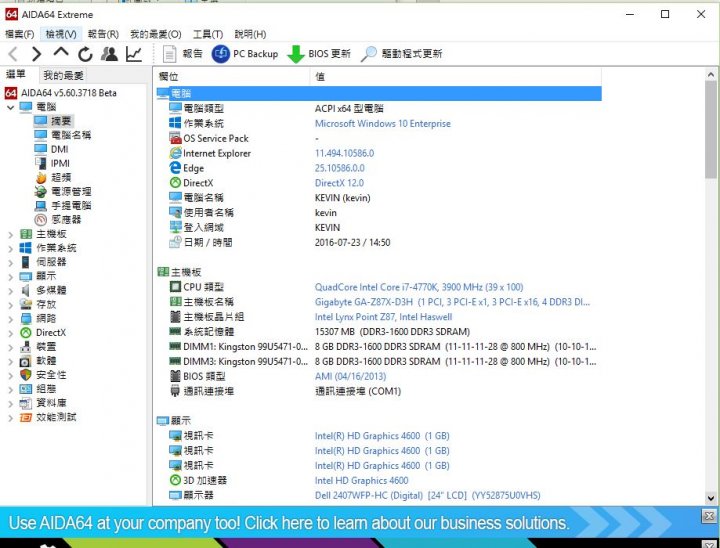Open the 說明(H) menu
720x548 pixels.
click(250, 34)
